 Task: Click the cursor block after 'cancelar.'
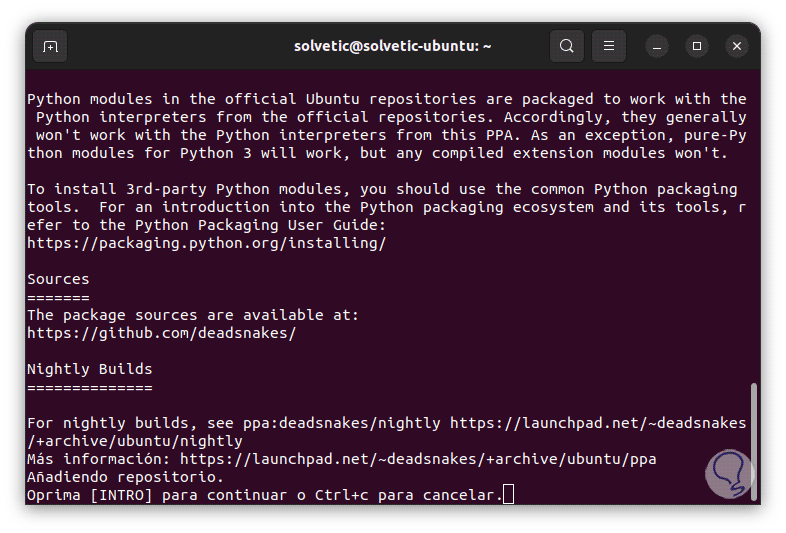508,495
